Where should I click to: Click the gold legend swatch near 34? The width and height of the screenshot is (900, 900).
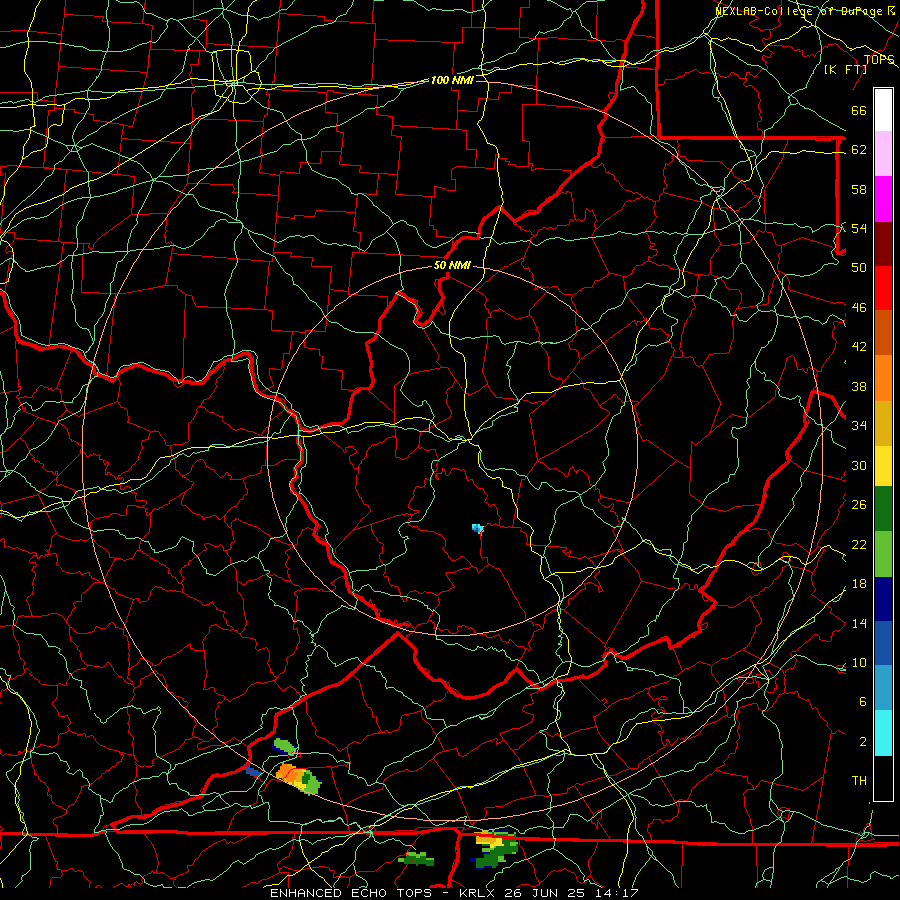(x=883, y=423)
